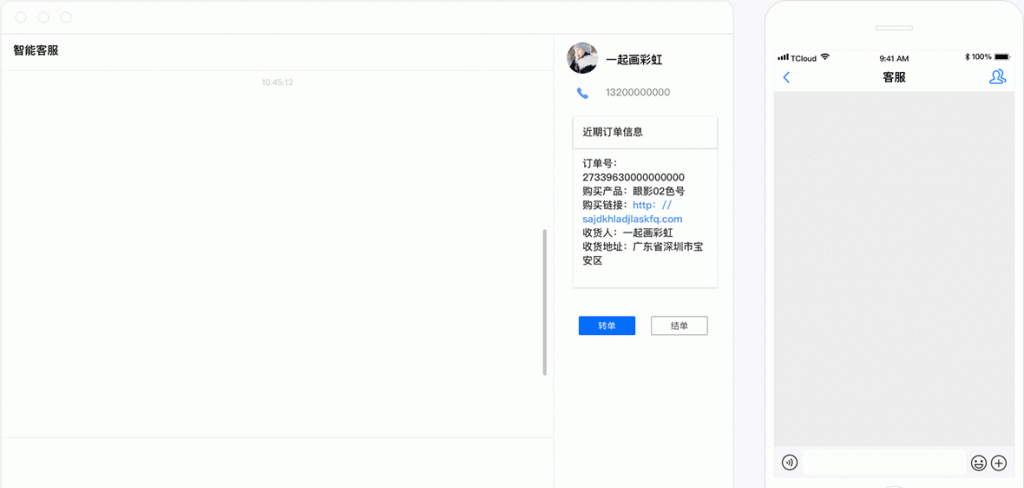Tap the signal bars in phone status bar

(x=783, y=57)
